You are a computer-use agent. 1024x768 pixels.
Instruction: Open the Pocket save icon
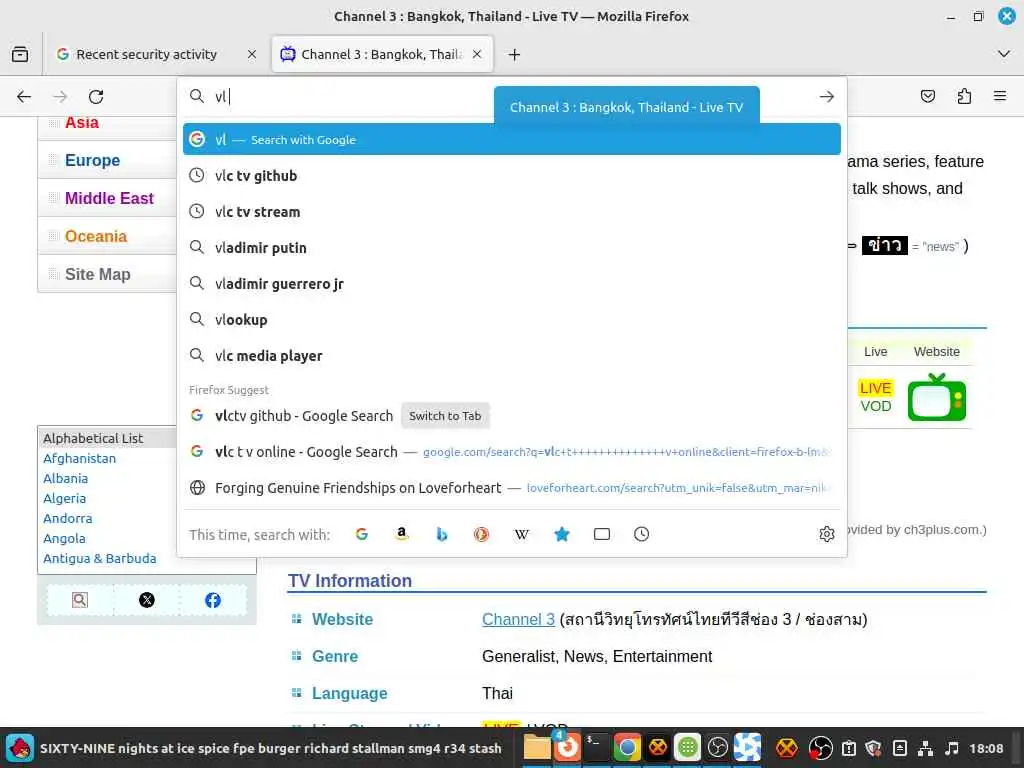927,97
